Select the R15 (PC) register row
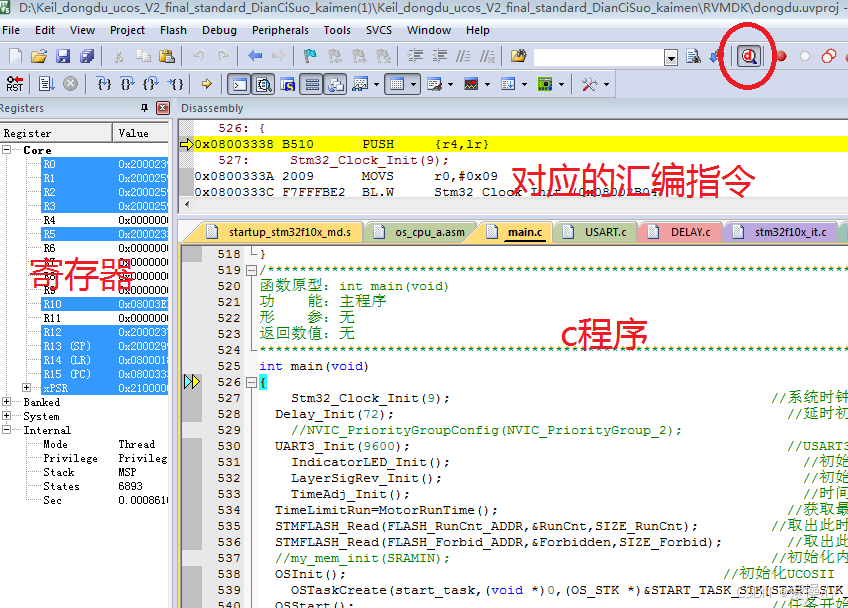The image size is (848, 608). pos(105,374)
